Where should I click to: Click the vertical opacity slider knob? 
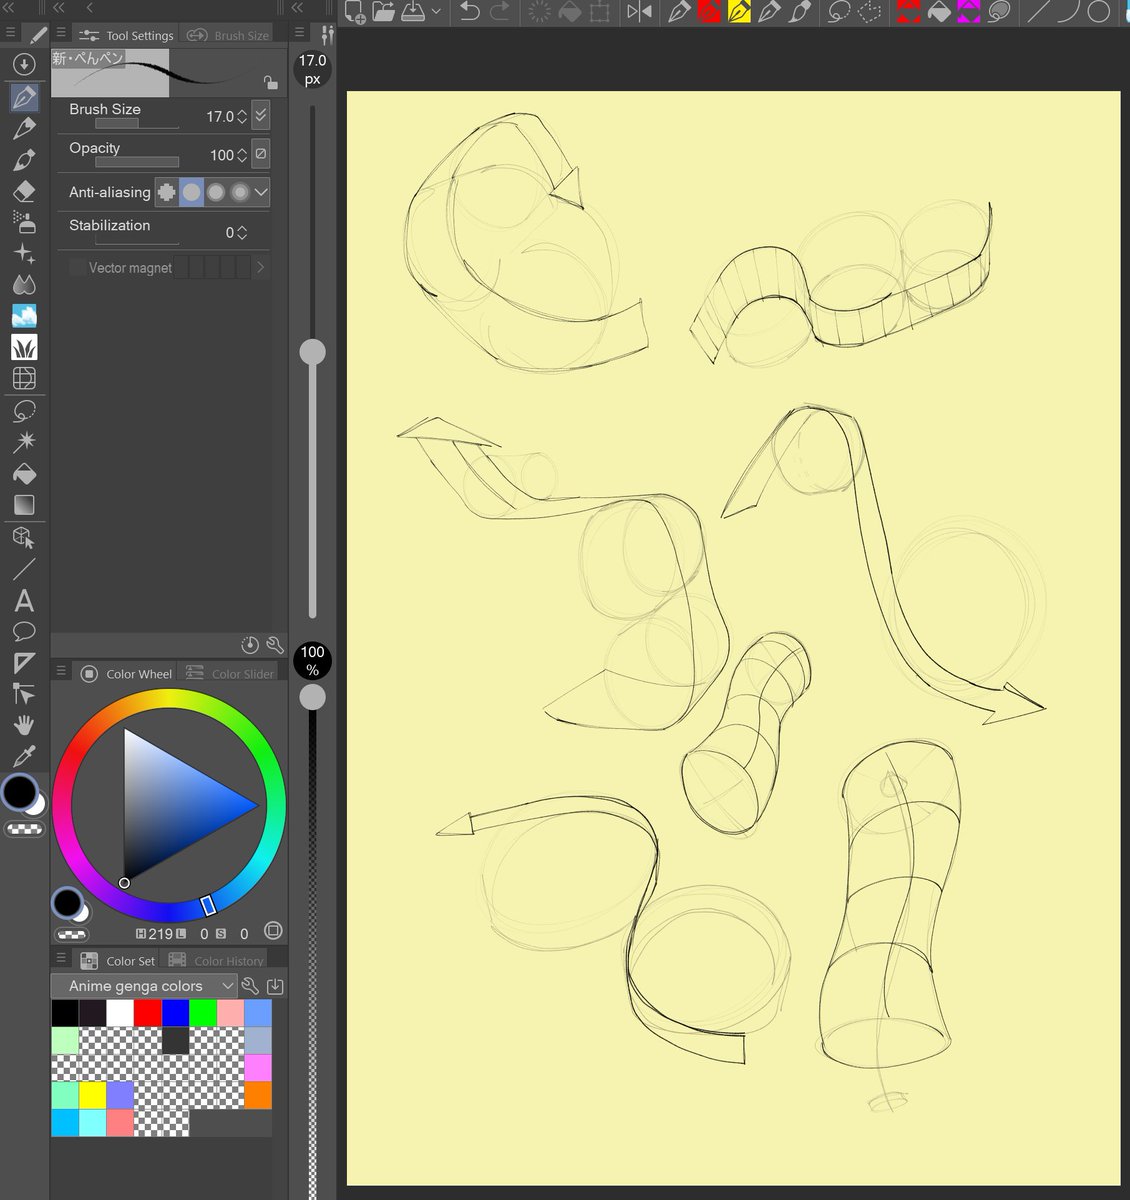tap(313, 696)
